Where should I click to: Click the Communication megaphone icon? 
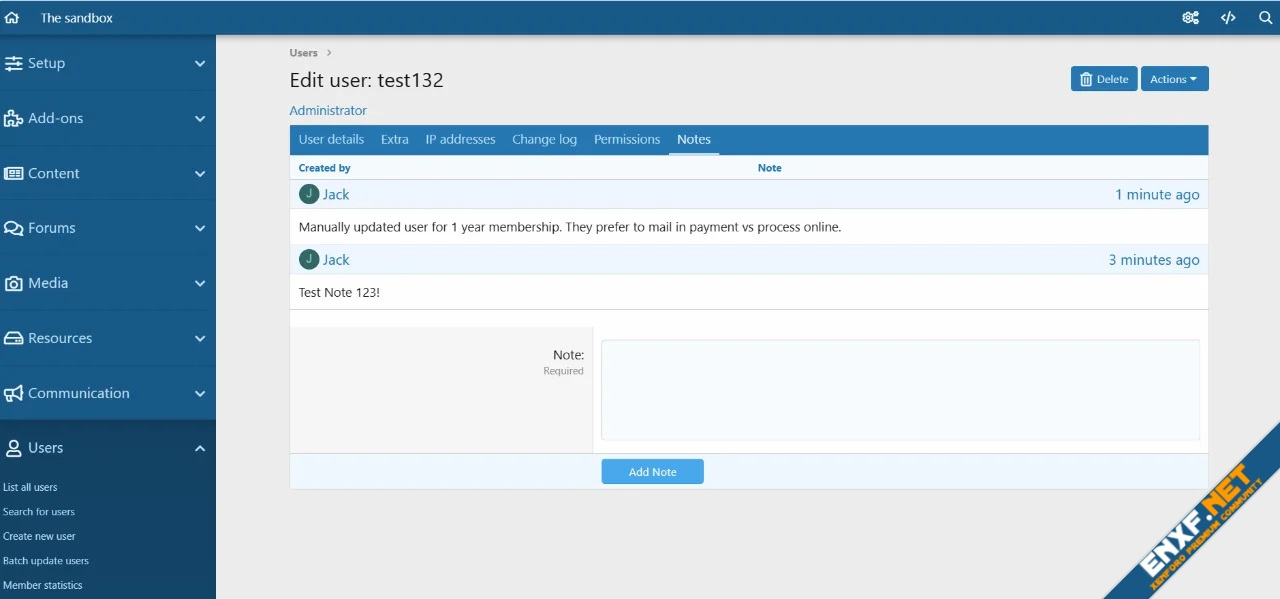click(13, 393)
